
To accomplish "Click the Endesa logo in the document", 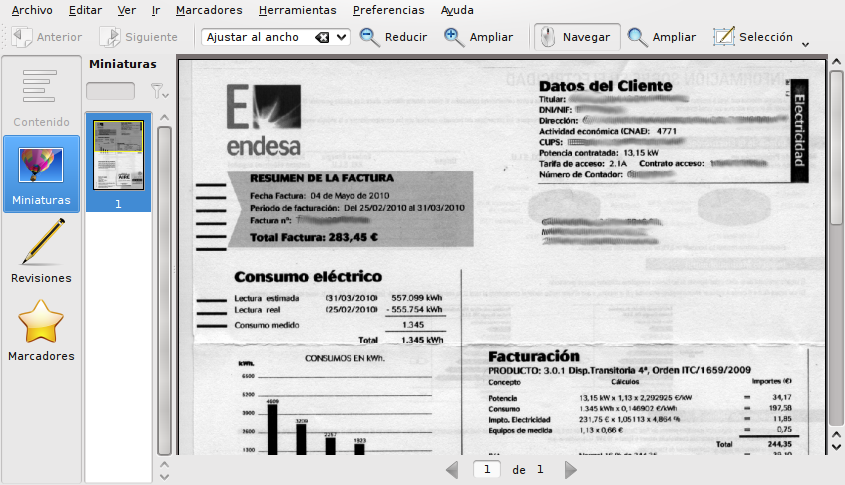I will click(264, 121).
